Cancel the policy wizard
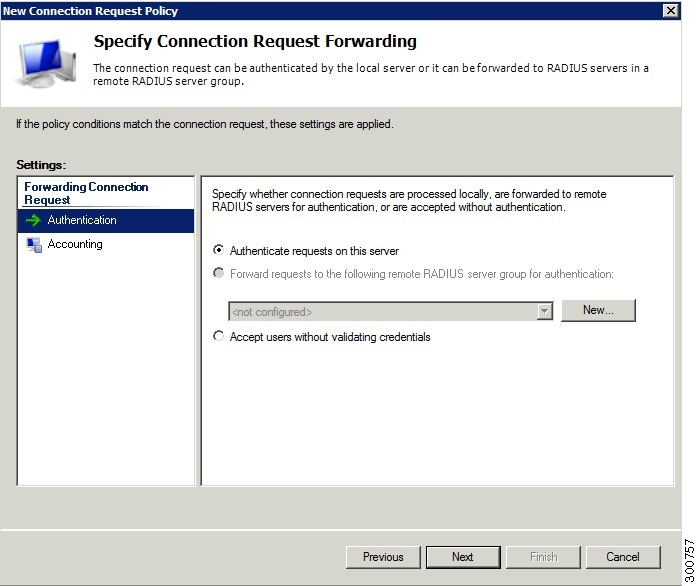The height and width of the screenshot is (586, 696). (x=623, y=557)
